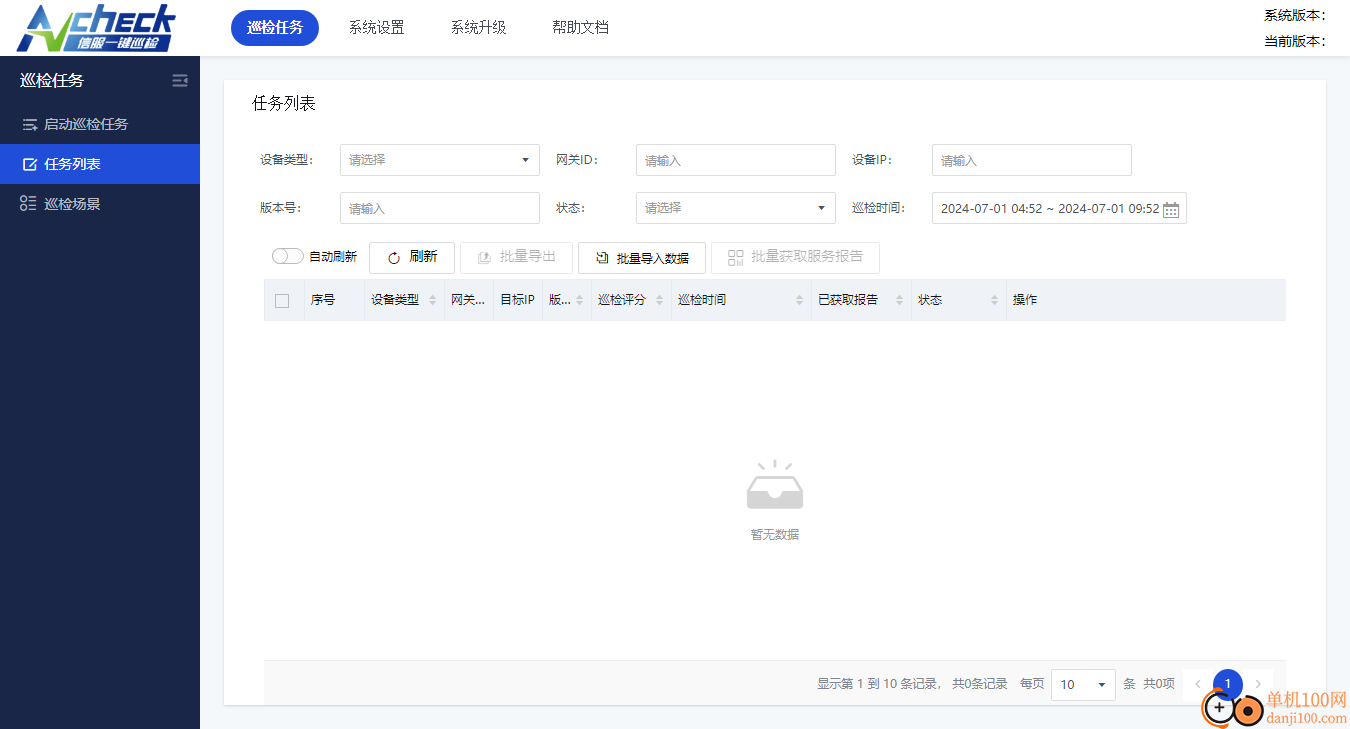Toggle the 自动刷新 switch

[287, 257]
